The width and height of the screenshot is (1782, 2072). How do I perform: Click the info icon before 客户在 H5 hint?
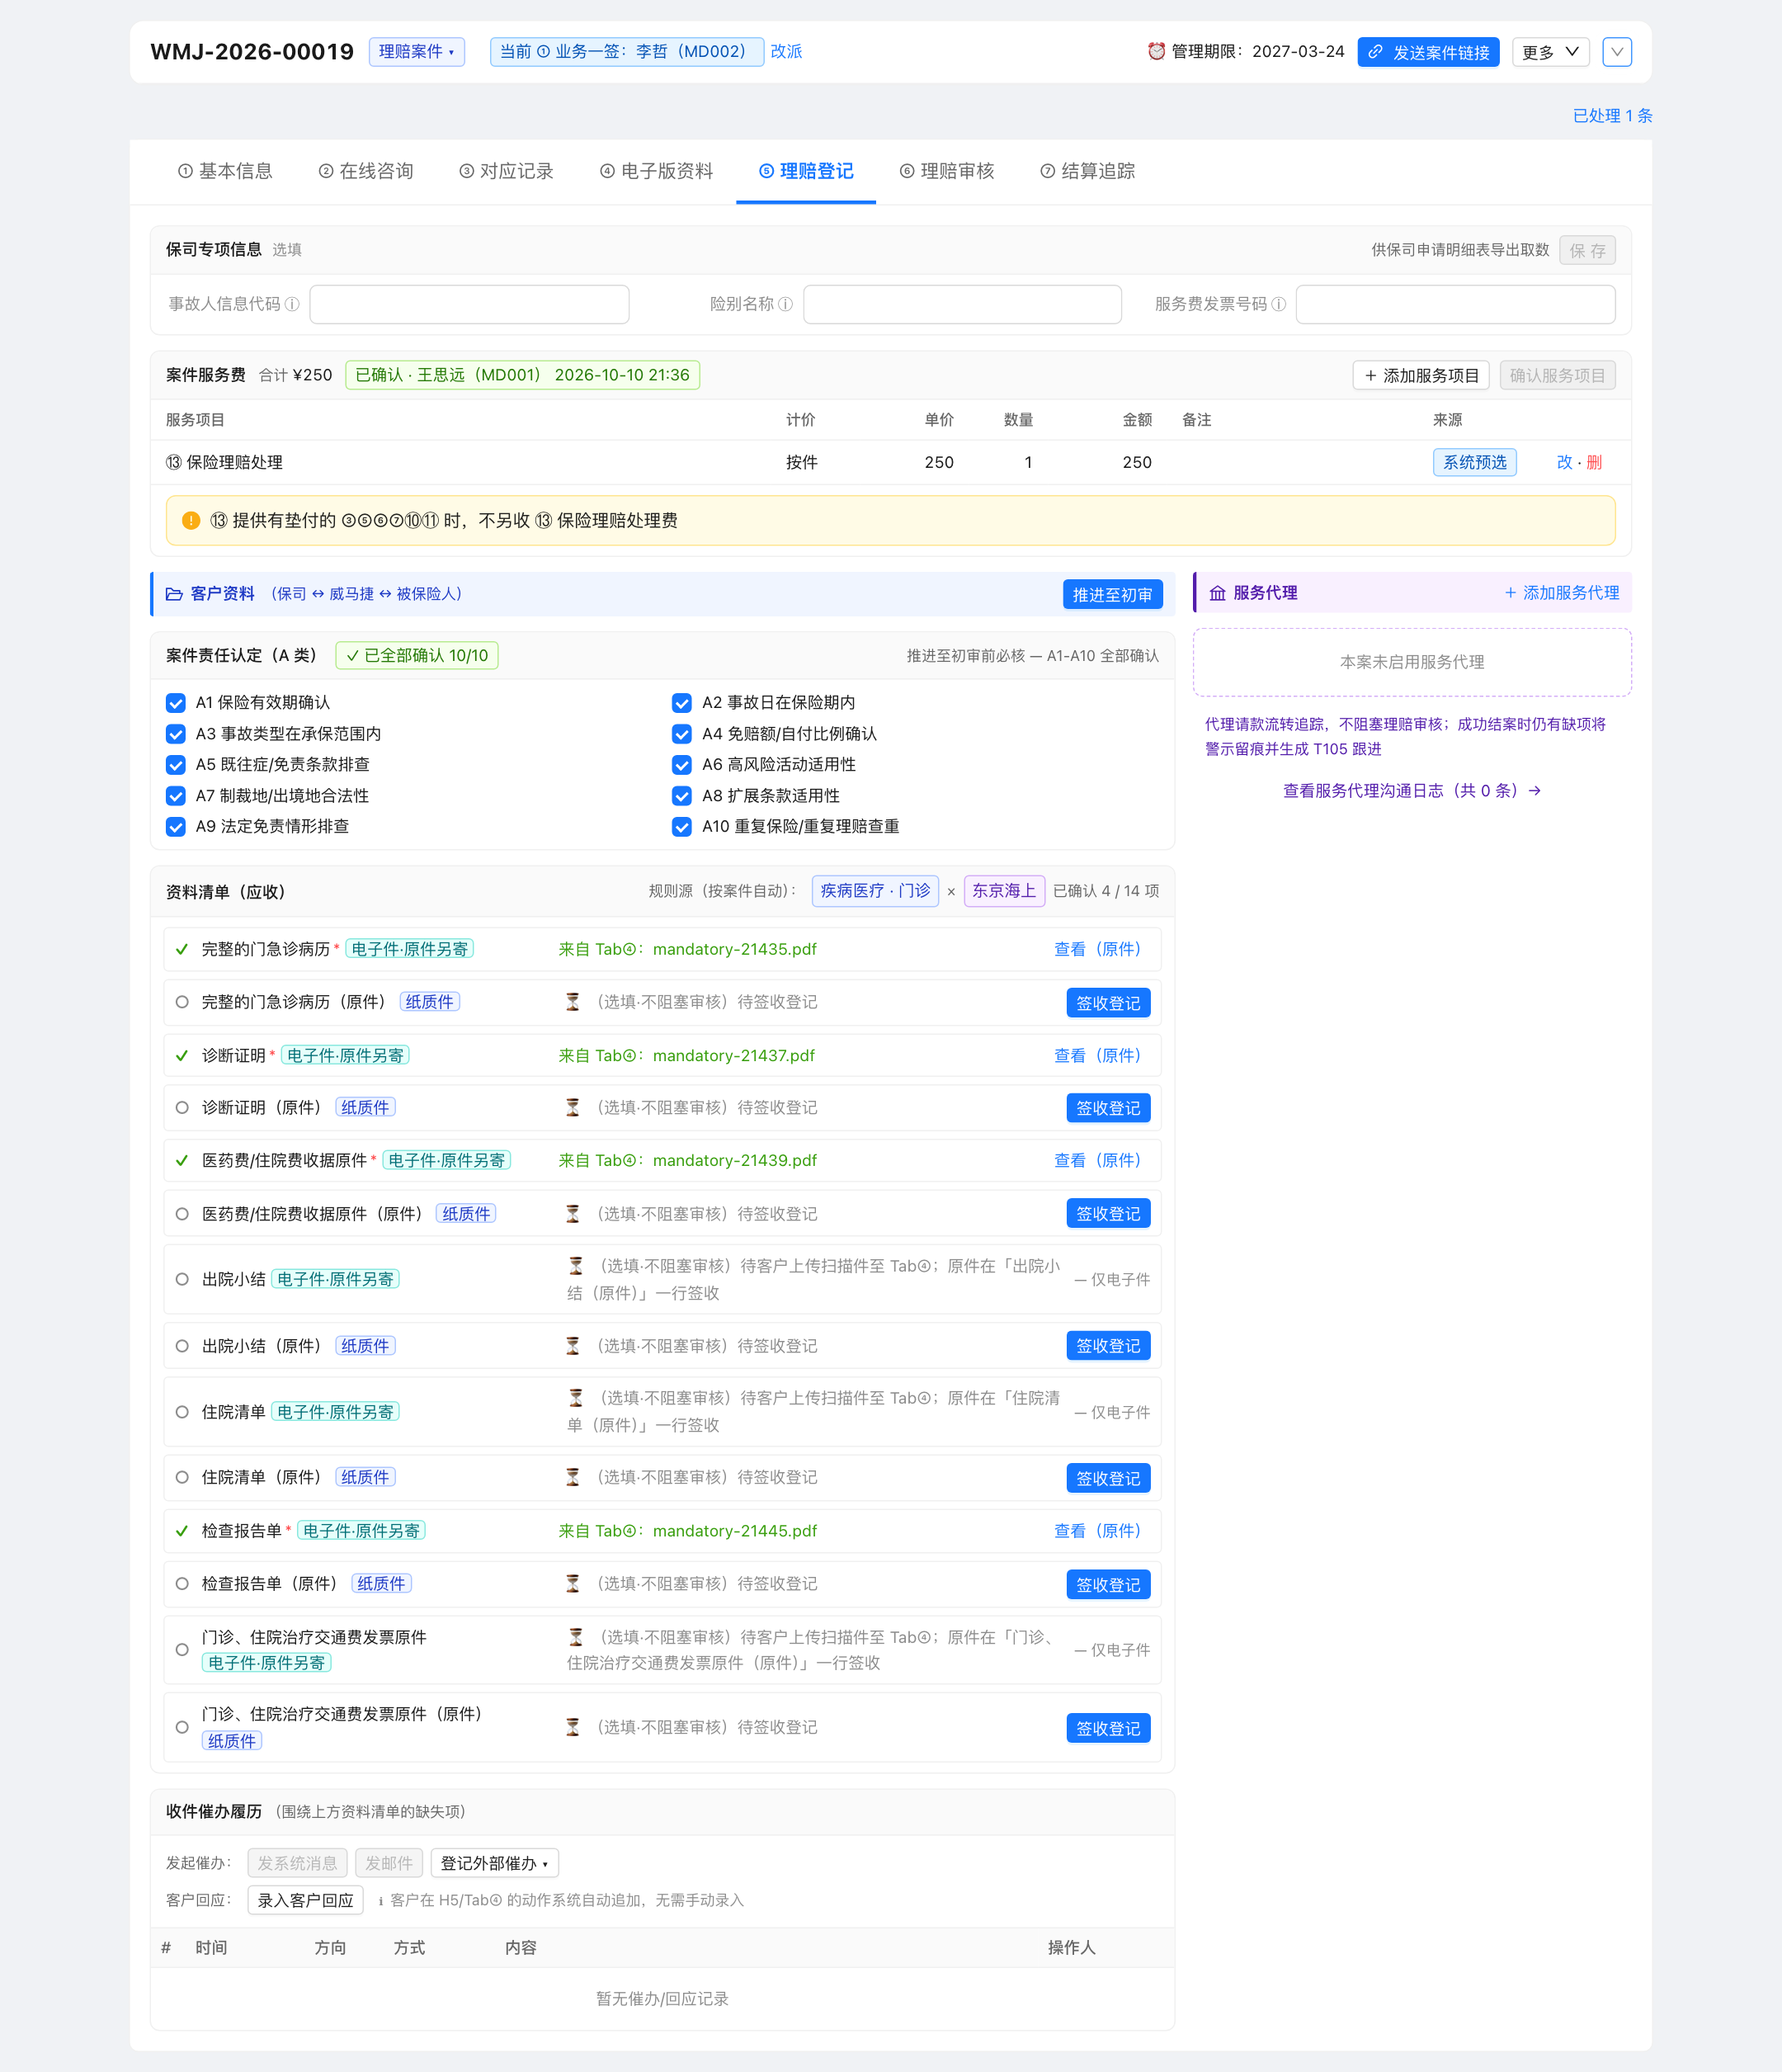tap(381, 1900)
